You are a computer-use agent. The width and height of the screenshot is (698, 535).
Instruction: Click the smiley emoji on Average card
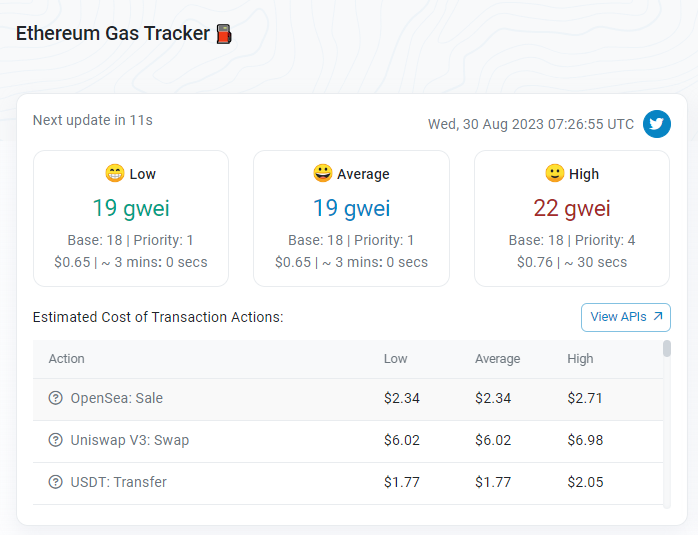coord(323,173)
